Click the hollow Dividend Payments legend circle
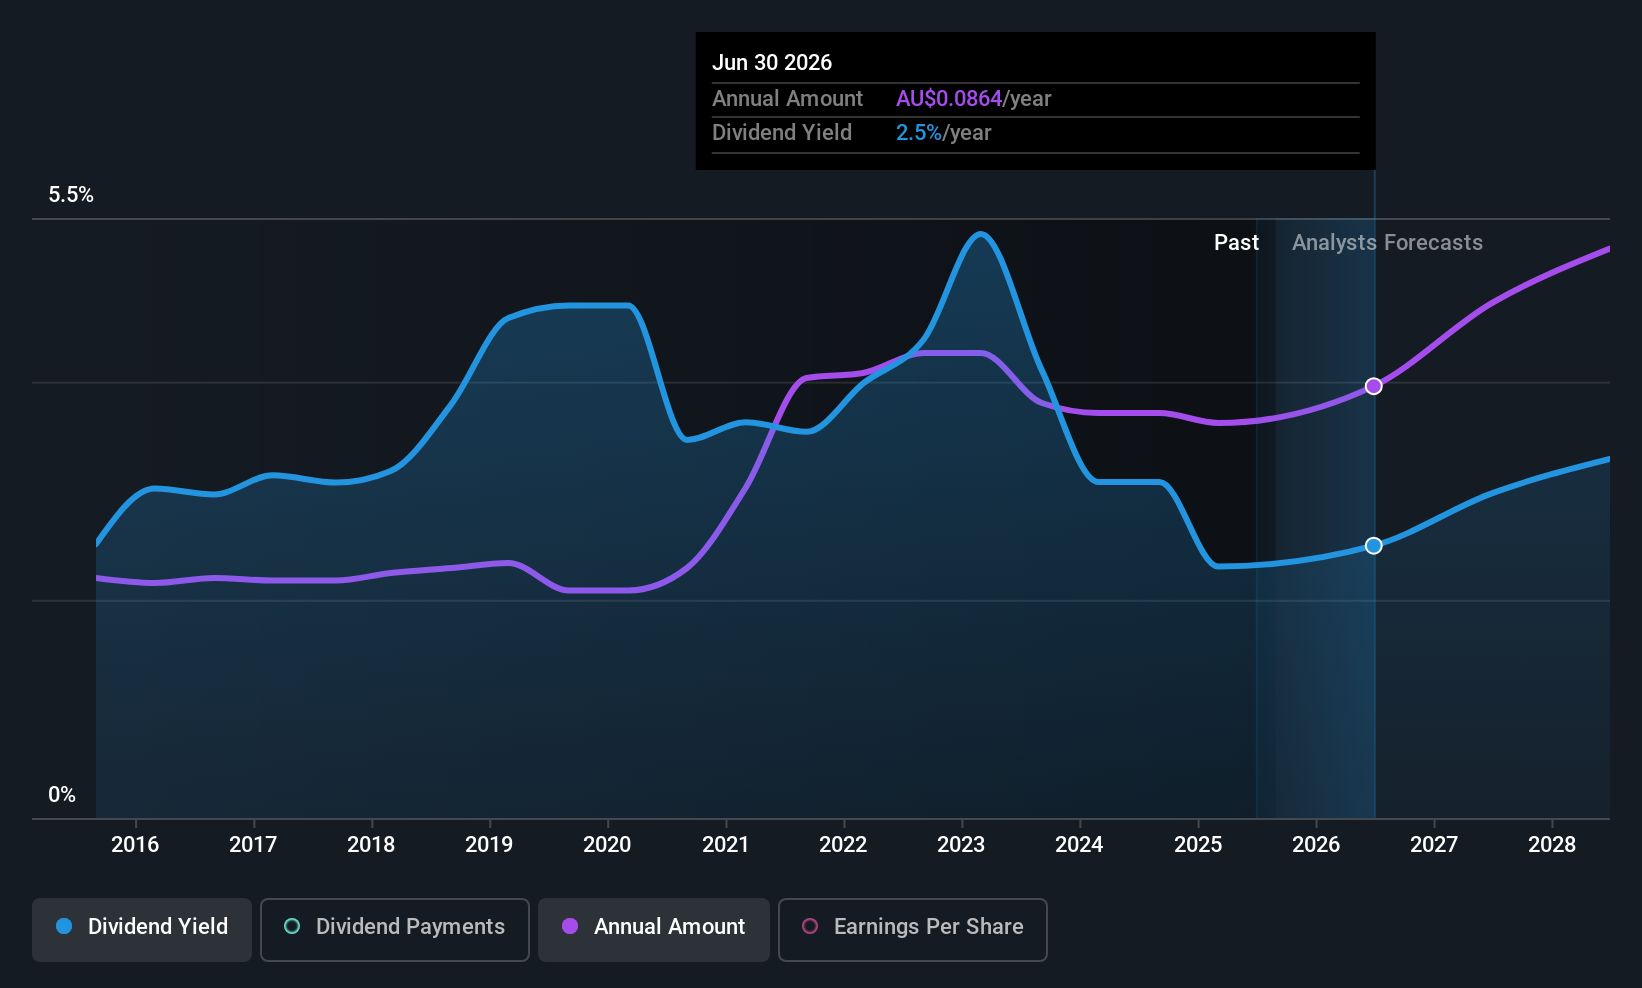 [x=292, y=927]
